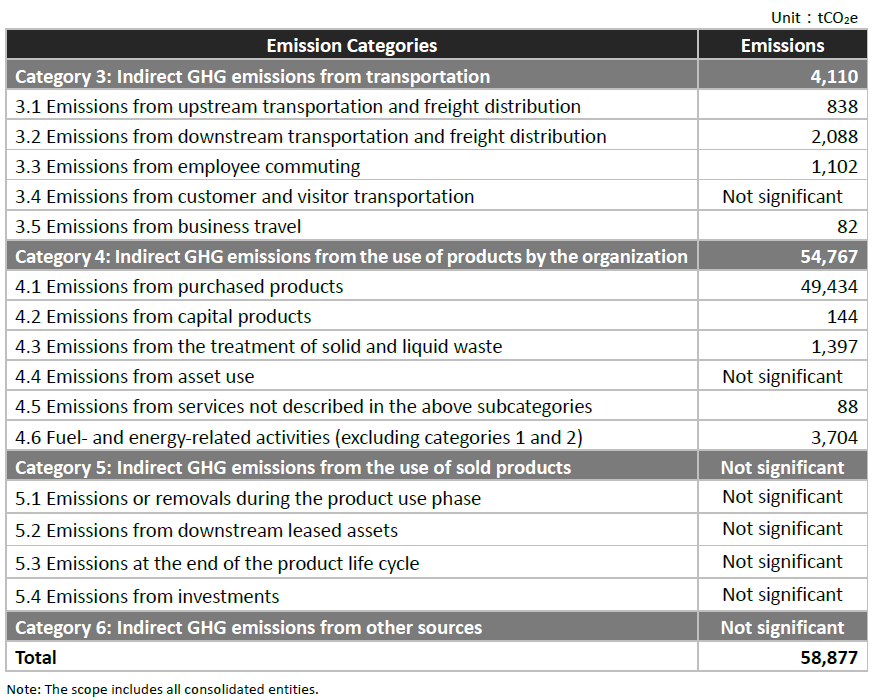
Task: Select the Category 3 transportation header row
Action: [253, 76]
